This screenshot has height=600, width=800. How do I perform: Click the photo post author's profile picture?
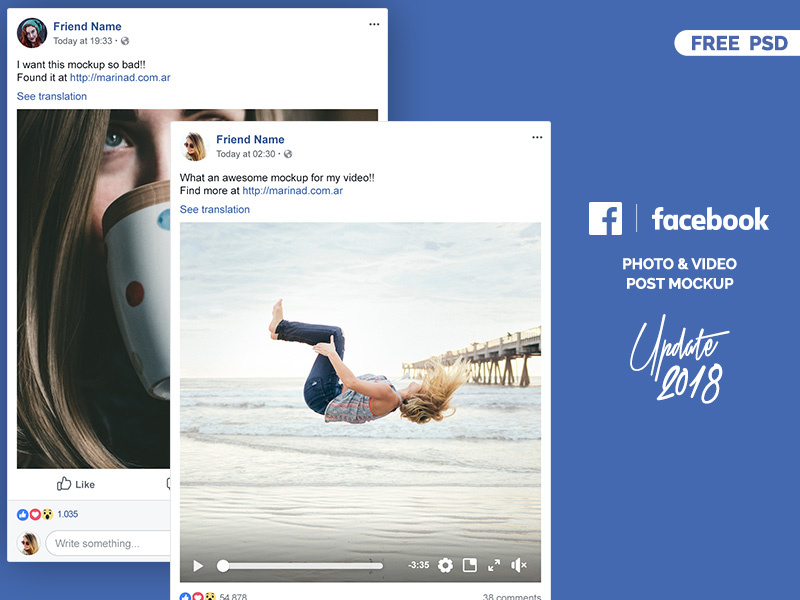click(x=32, y=33)
